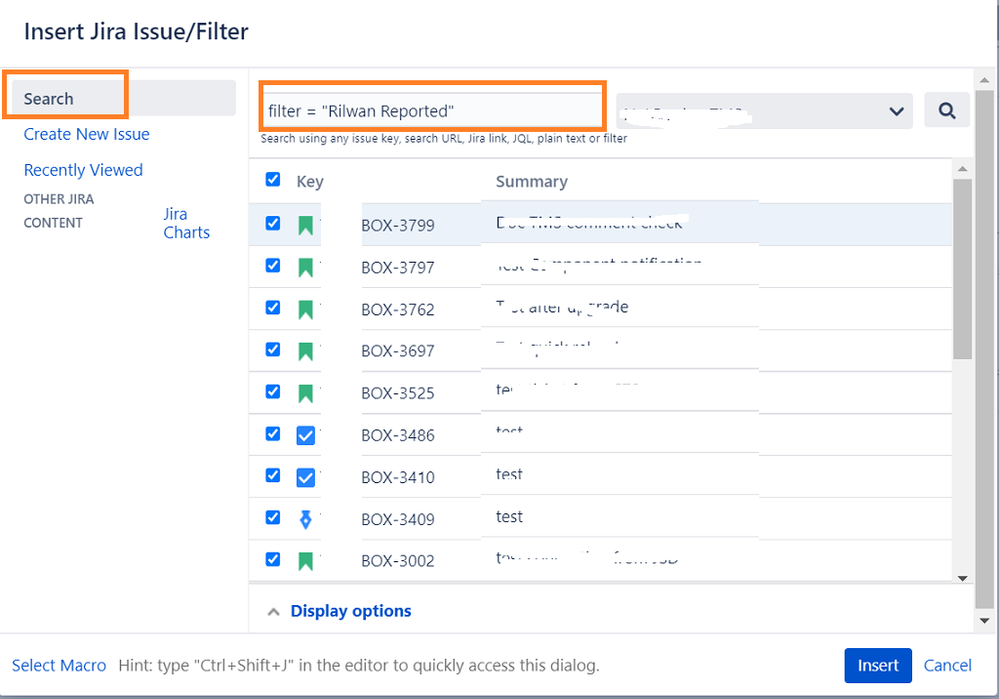Uncheck the BOX-3697 row checkbox
The width and height of the screenshot is (999, 699).
(273, 349)
